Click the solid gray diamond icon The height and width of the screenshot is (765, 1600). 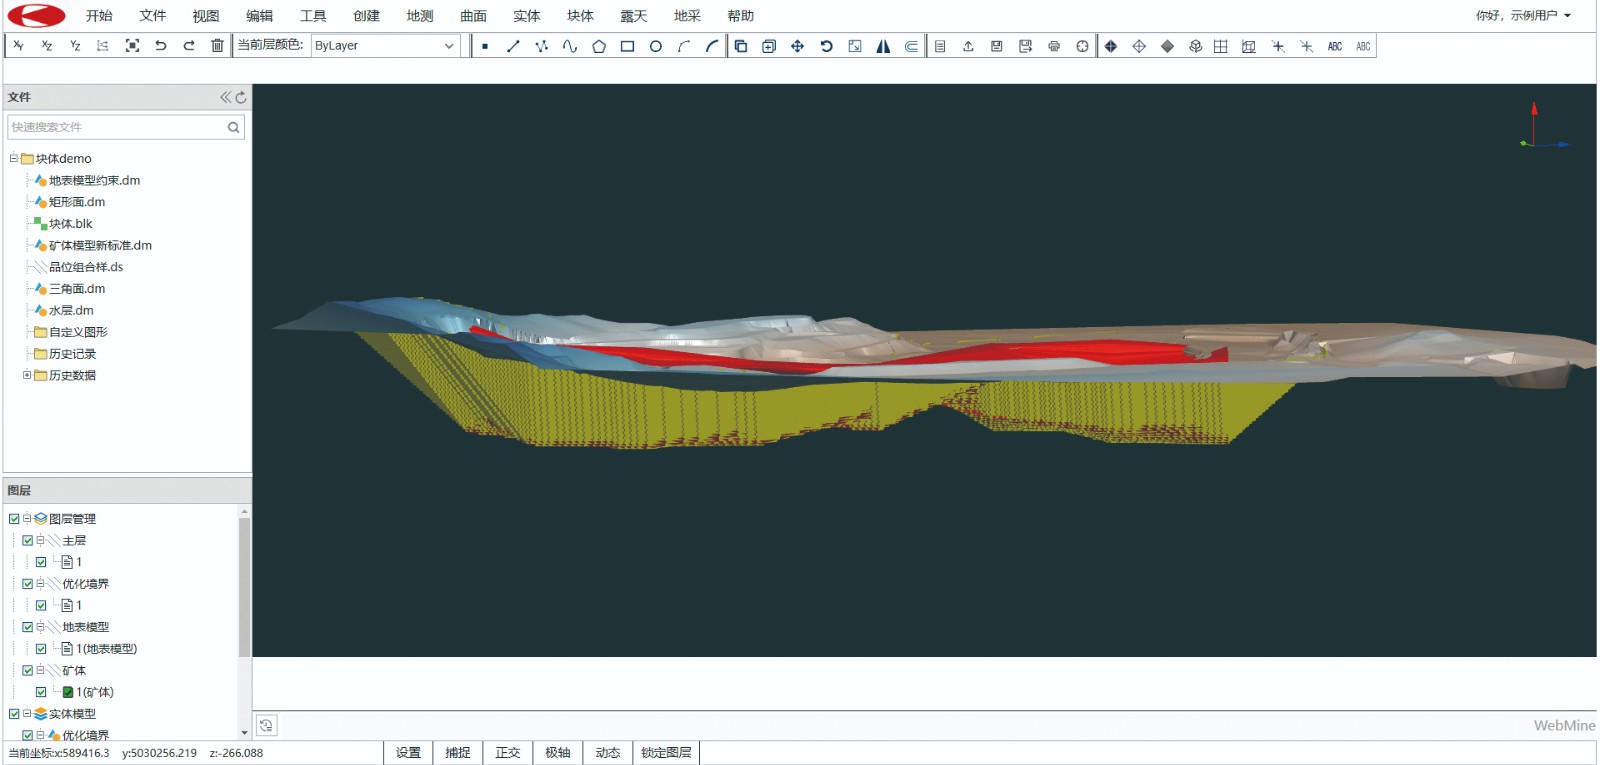pyautogui.click(x=1167, y=46)
